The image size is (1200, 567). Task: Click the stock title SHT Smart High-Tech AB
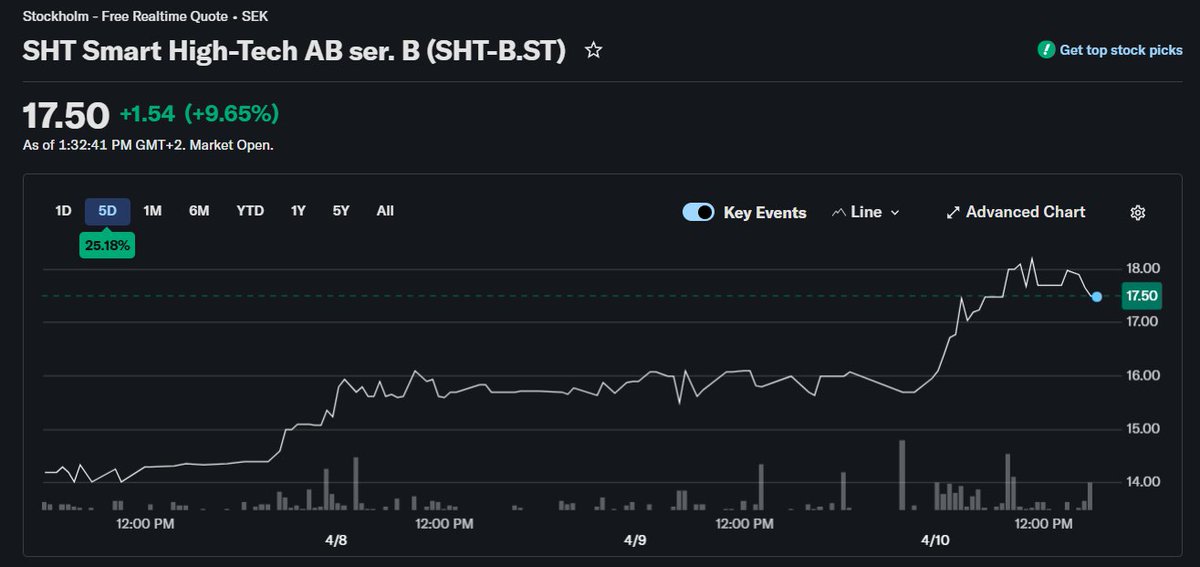point(294,51)
